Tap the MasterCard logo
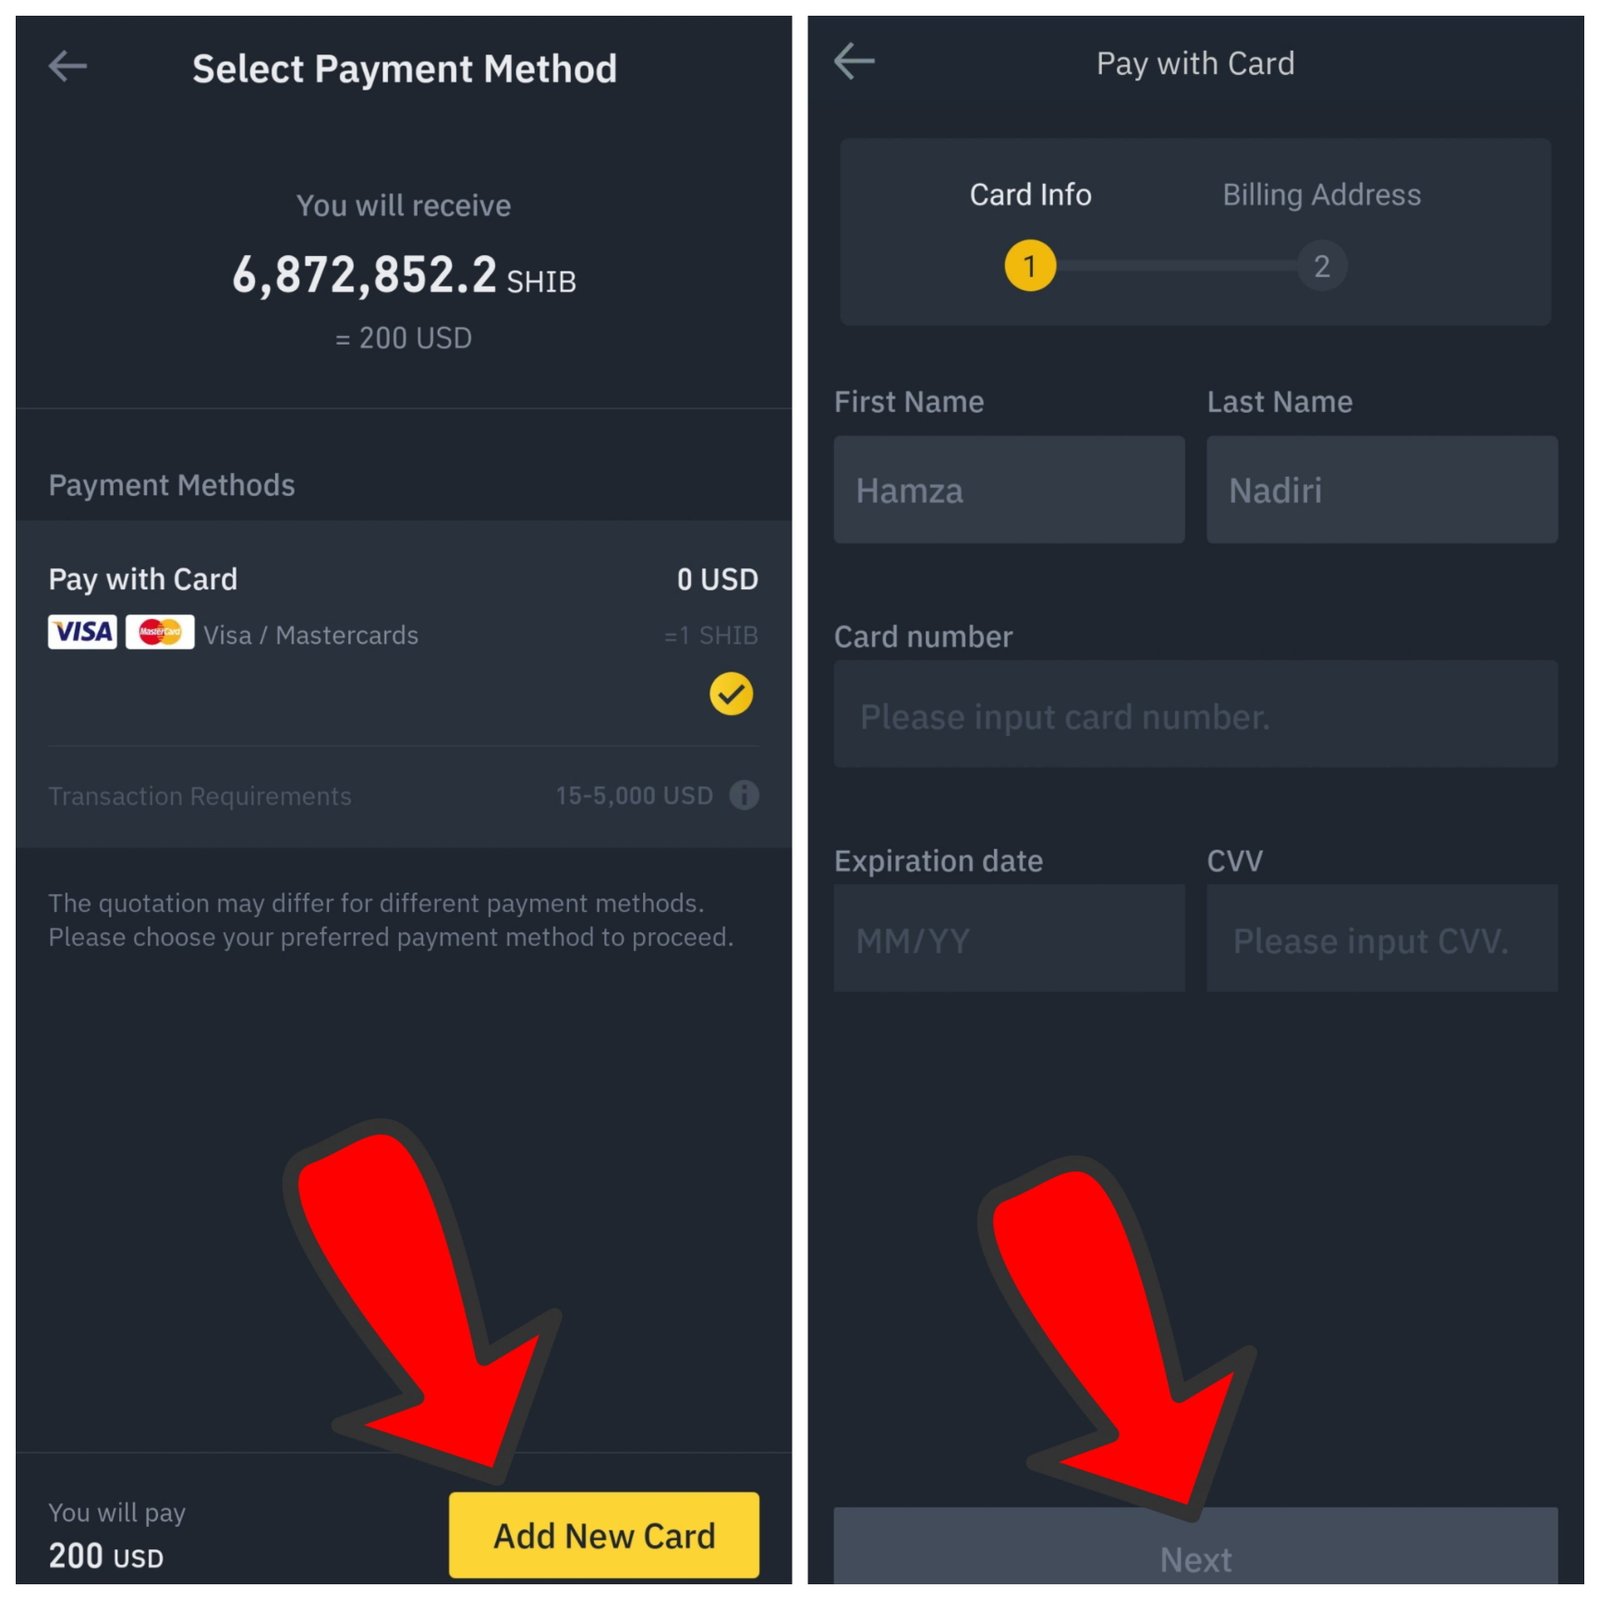This screenshot has height=1600, width=1600. (160, 632)
